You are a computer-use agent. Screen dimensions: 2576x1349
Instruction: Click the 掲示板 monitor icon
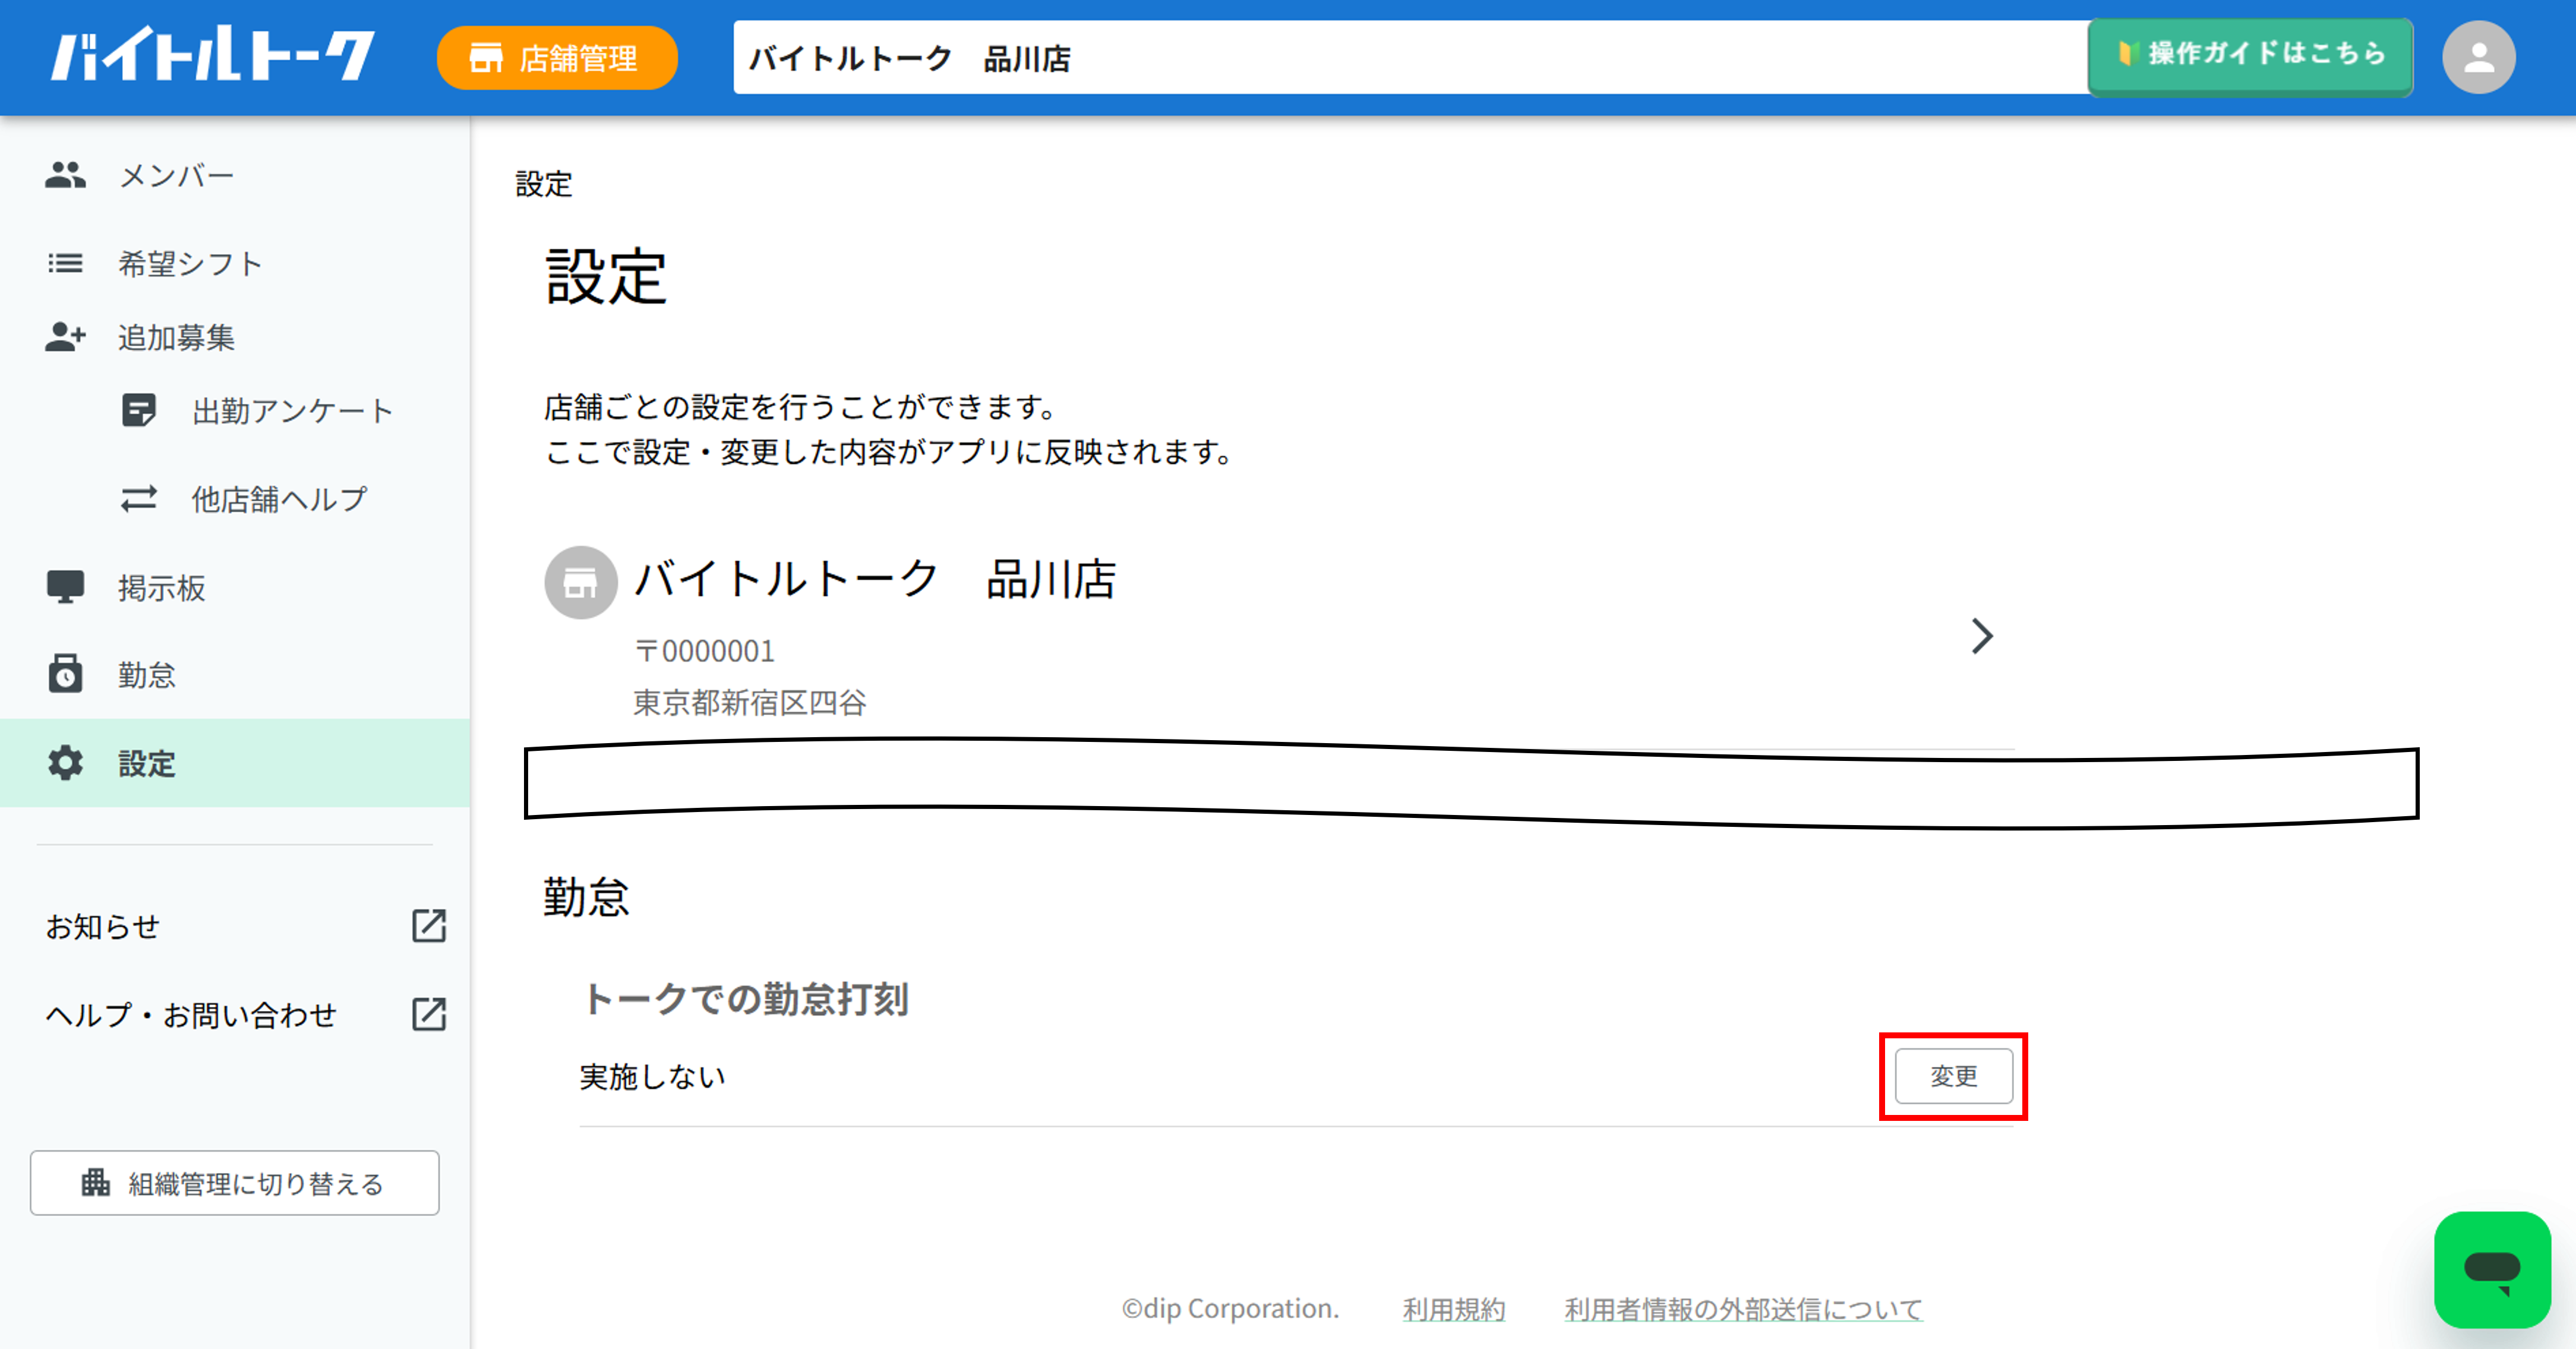tap(65, 587)
